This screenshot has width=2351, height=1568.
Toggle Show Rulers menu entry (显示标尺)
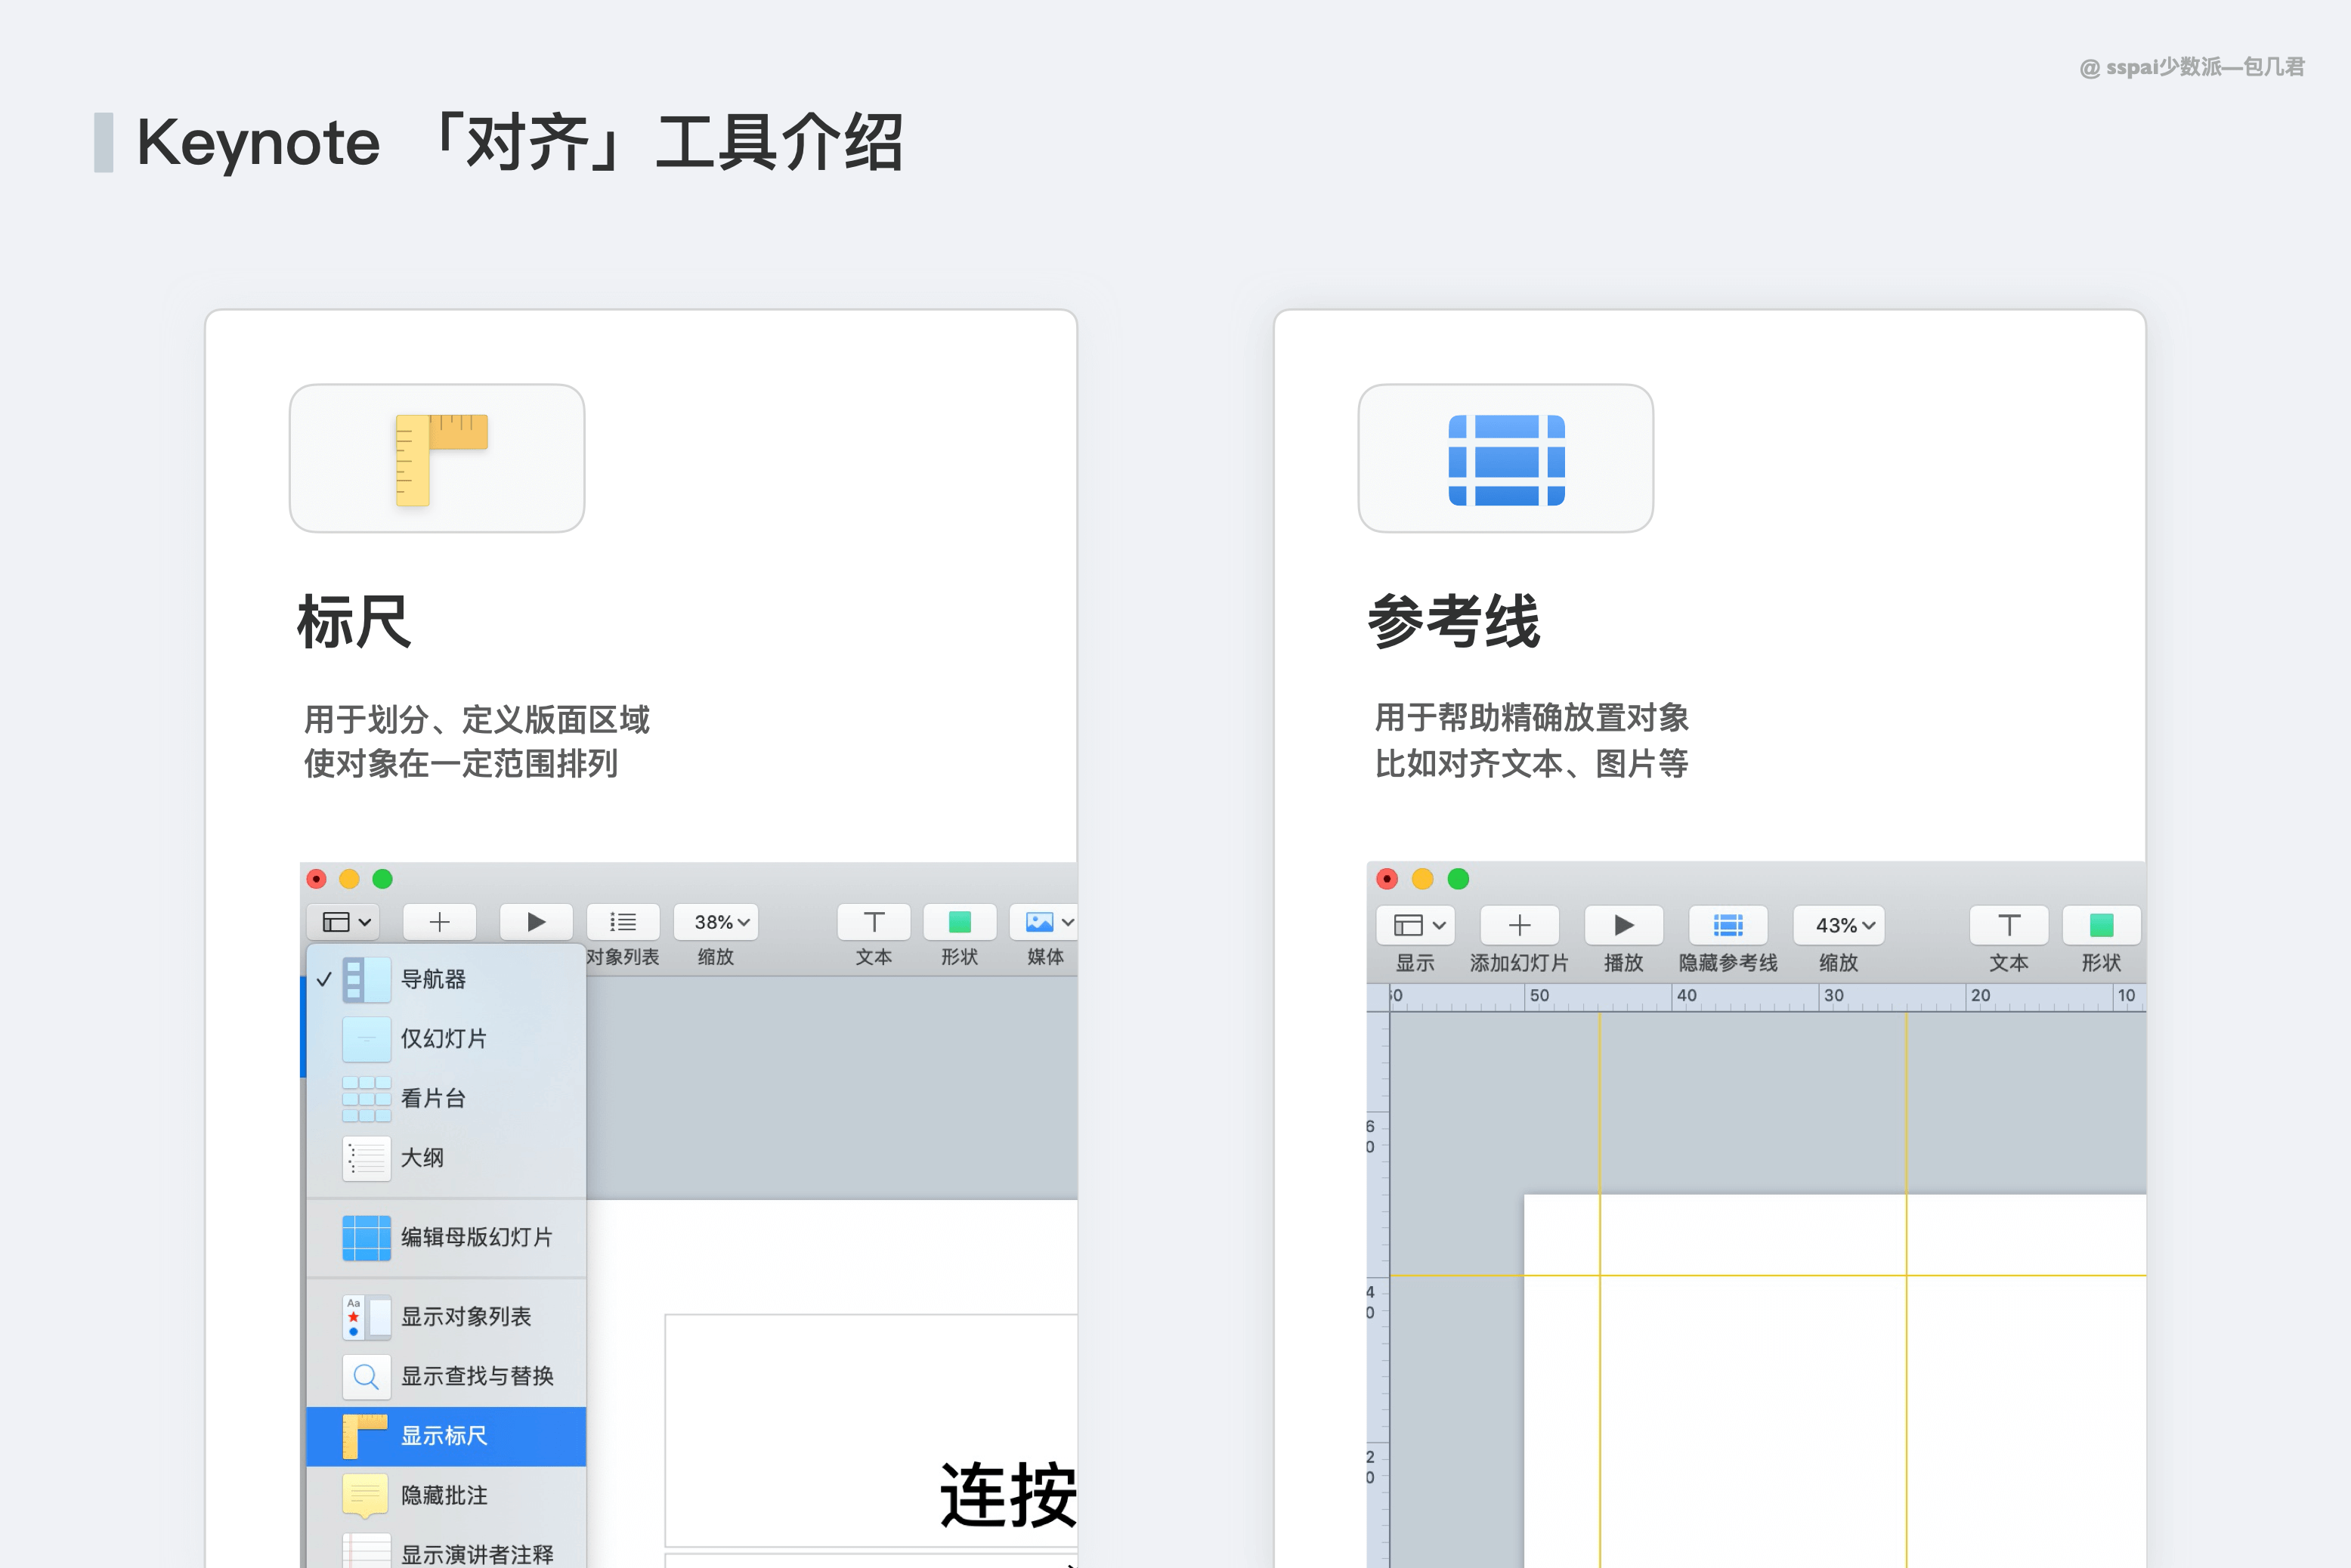coord(444,1435)
